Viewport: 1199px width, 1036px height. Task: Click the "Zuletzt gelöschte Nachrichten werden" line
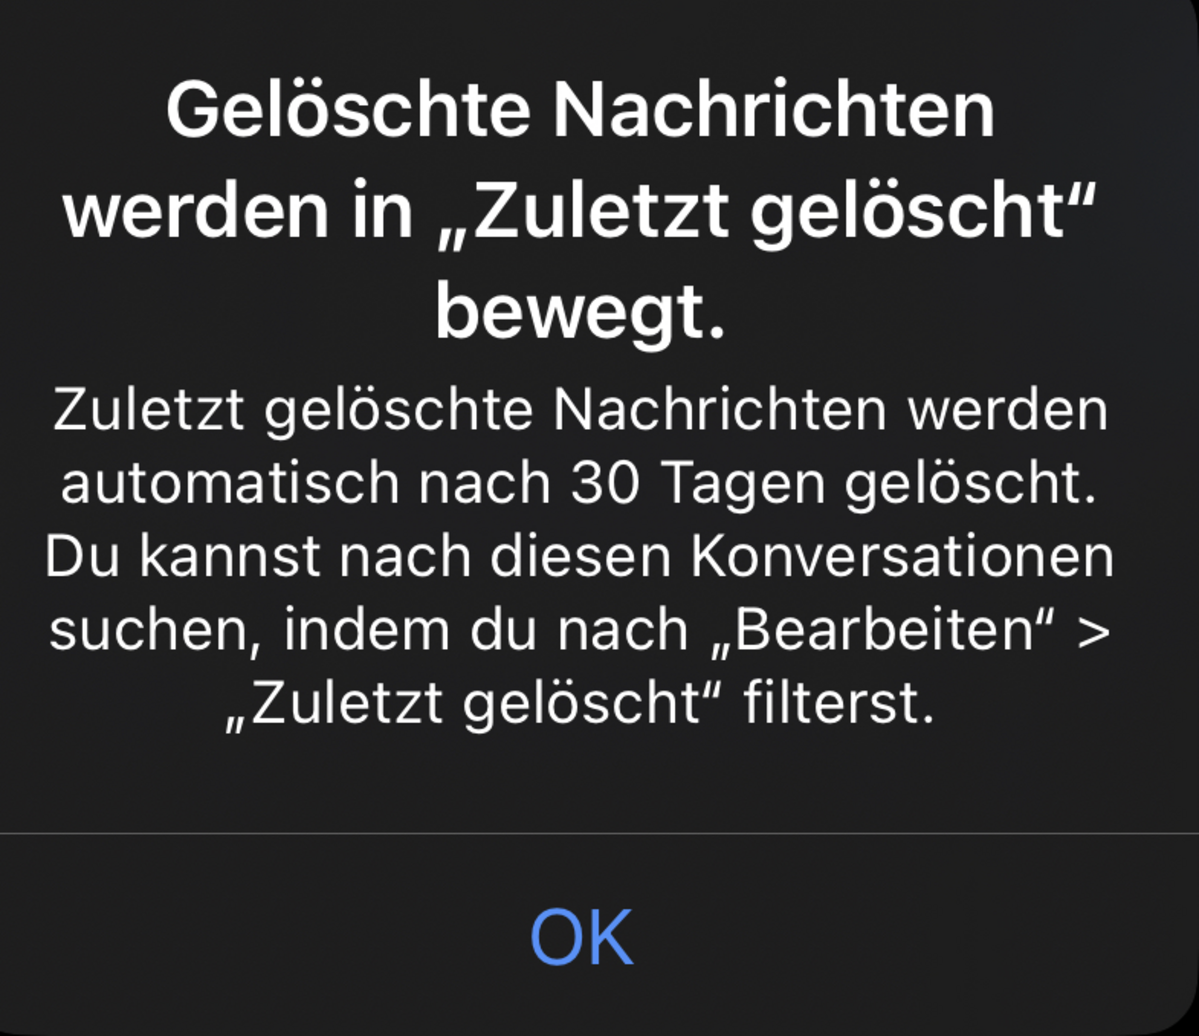click(x=580, y=411)
